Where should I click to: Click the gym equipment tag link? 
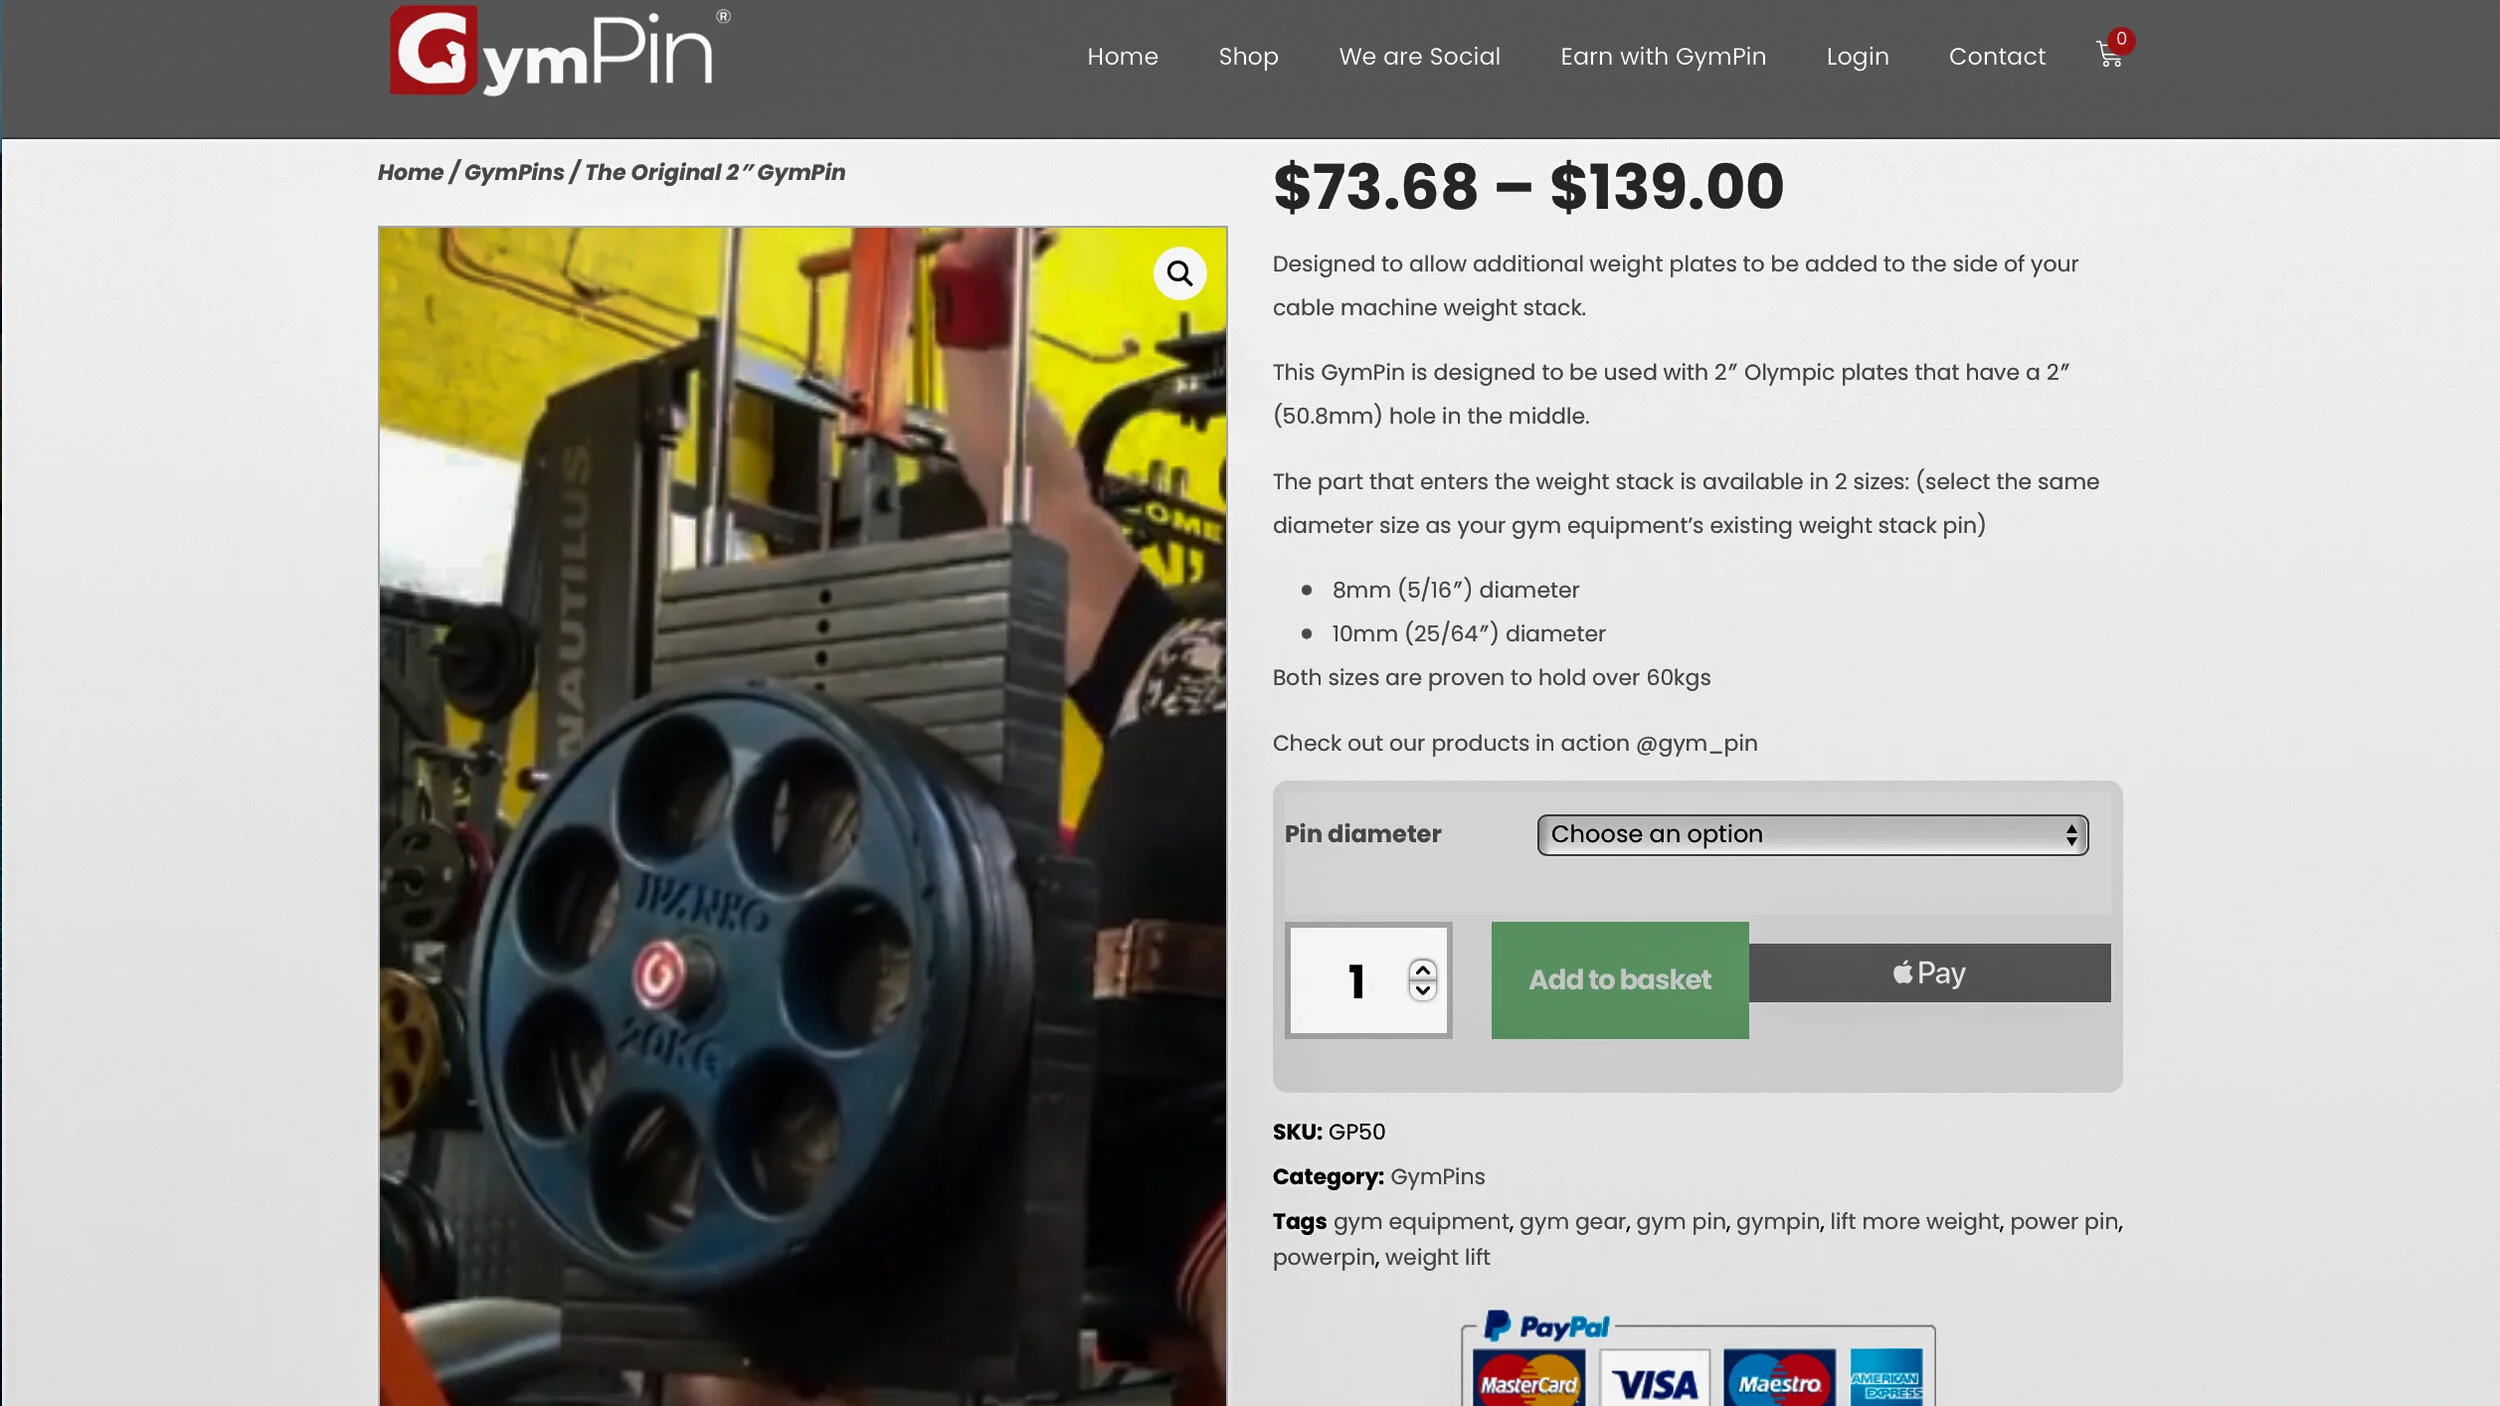(1420, 1221)
